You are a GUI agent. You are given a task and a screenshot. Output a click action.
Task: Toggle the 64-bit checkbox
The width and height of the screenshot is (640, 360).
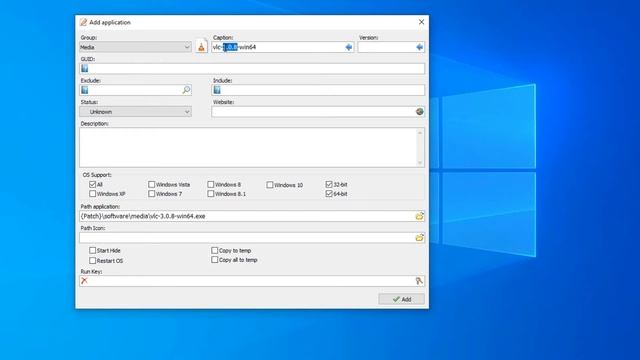(329, 194)
